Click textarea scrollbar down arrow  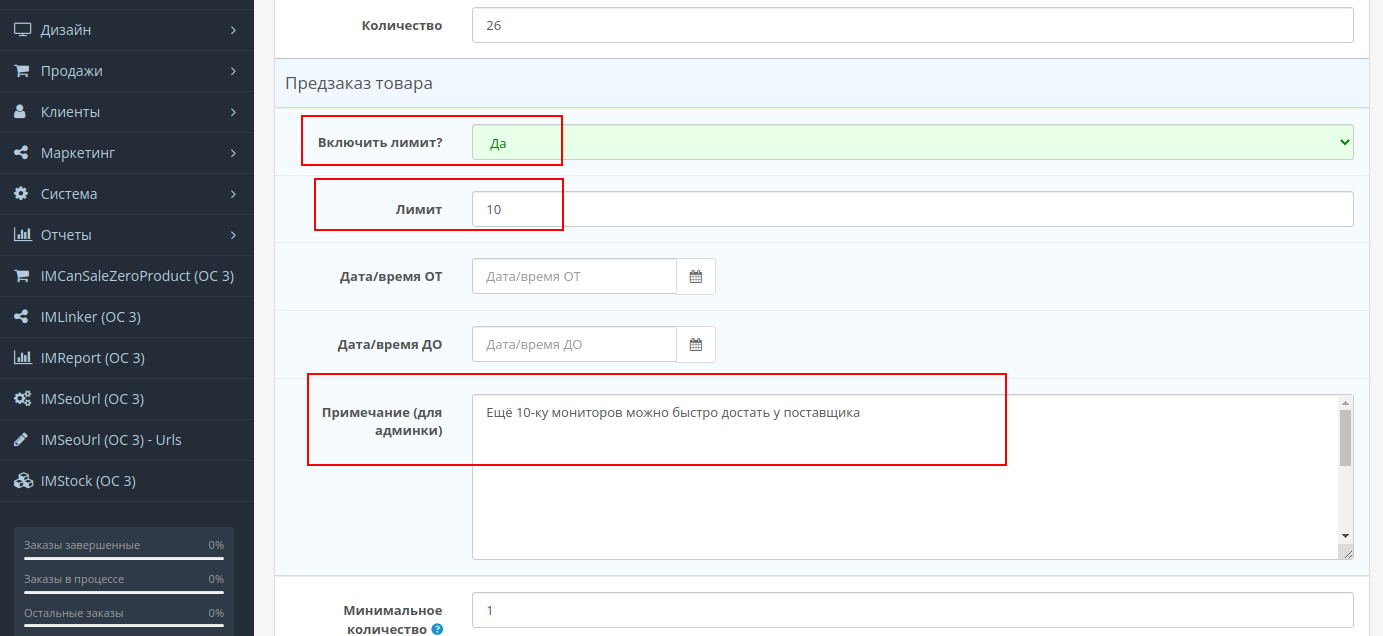click(x=1346, y=536)
